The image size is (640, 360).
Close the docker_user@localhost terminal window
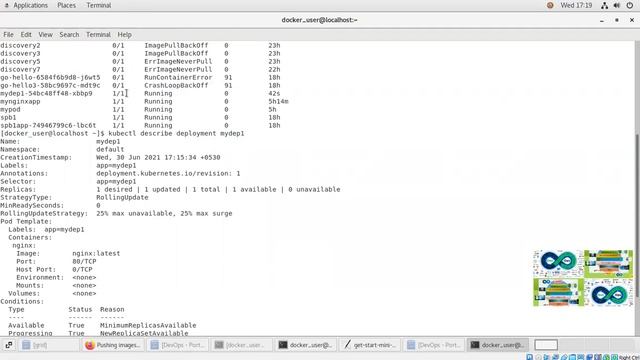[x=632, y=20]
